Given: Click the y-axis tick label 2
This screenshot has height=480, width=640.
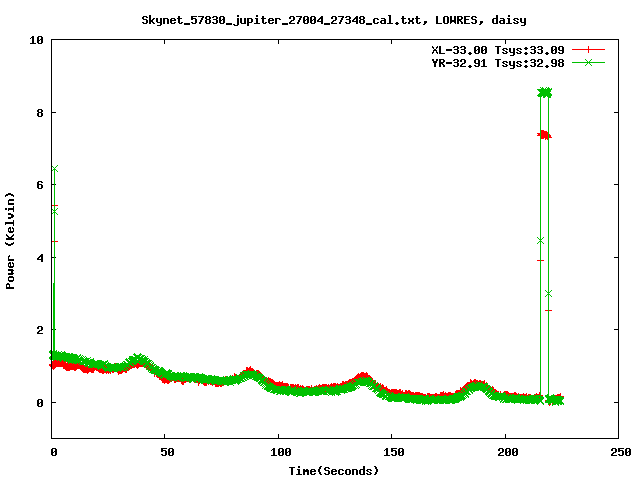Looking at the screenshot, I should 40,330.
